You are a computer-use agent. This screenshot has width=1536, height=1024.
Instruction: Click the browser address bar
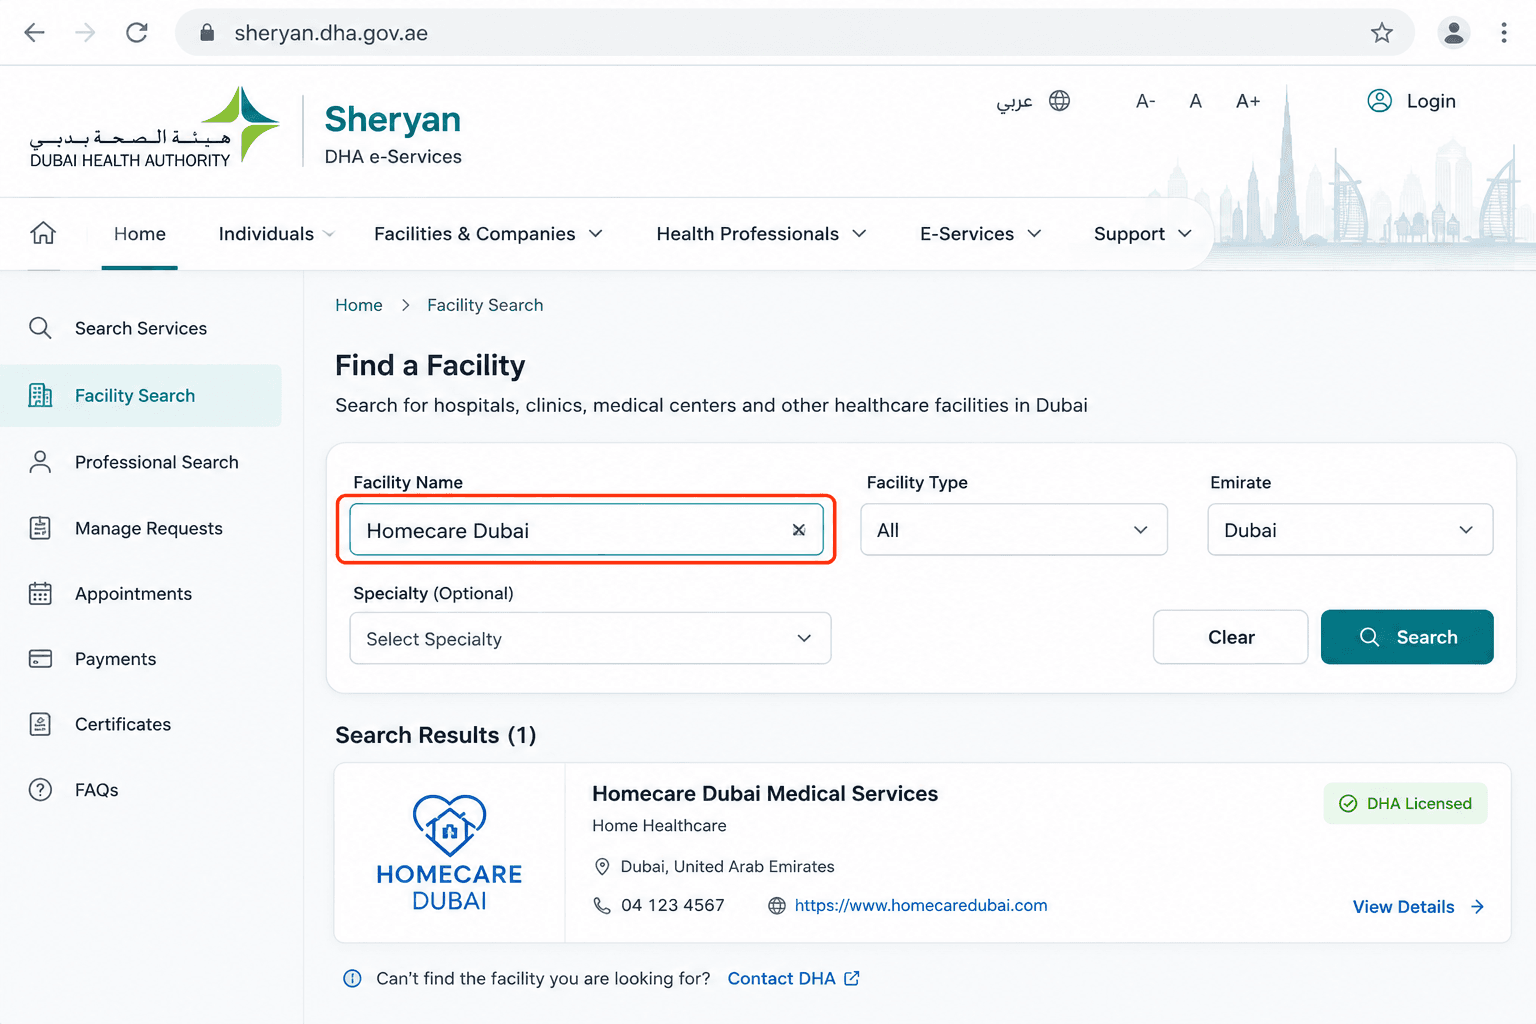794,33
